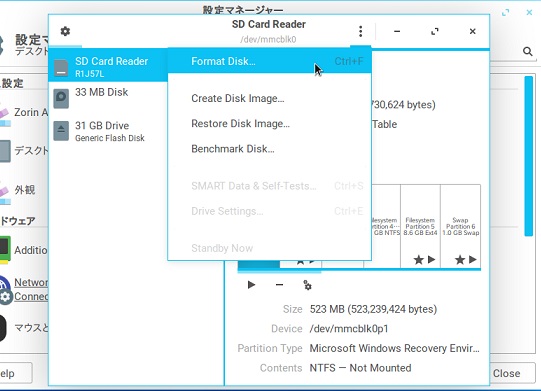Click the three-dot drive options button

tap(361, 31)
